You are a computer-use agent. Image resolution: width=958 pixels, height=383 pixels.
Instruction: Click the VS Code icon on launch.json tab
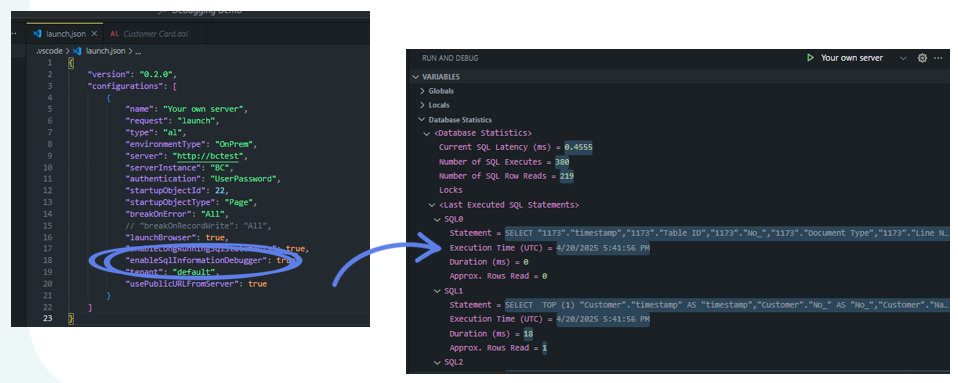(x=37, y=34)
